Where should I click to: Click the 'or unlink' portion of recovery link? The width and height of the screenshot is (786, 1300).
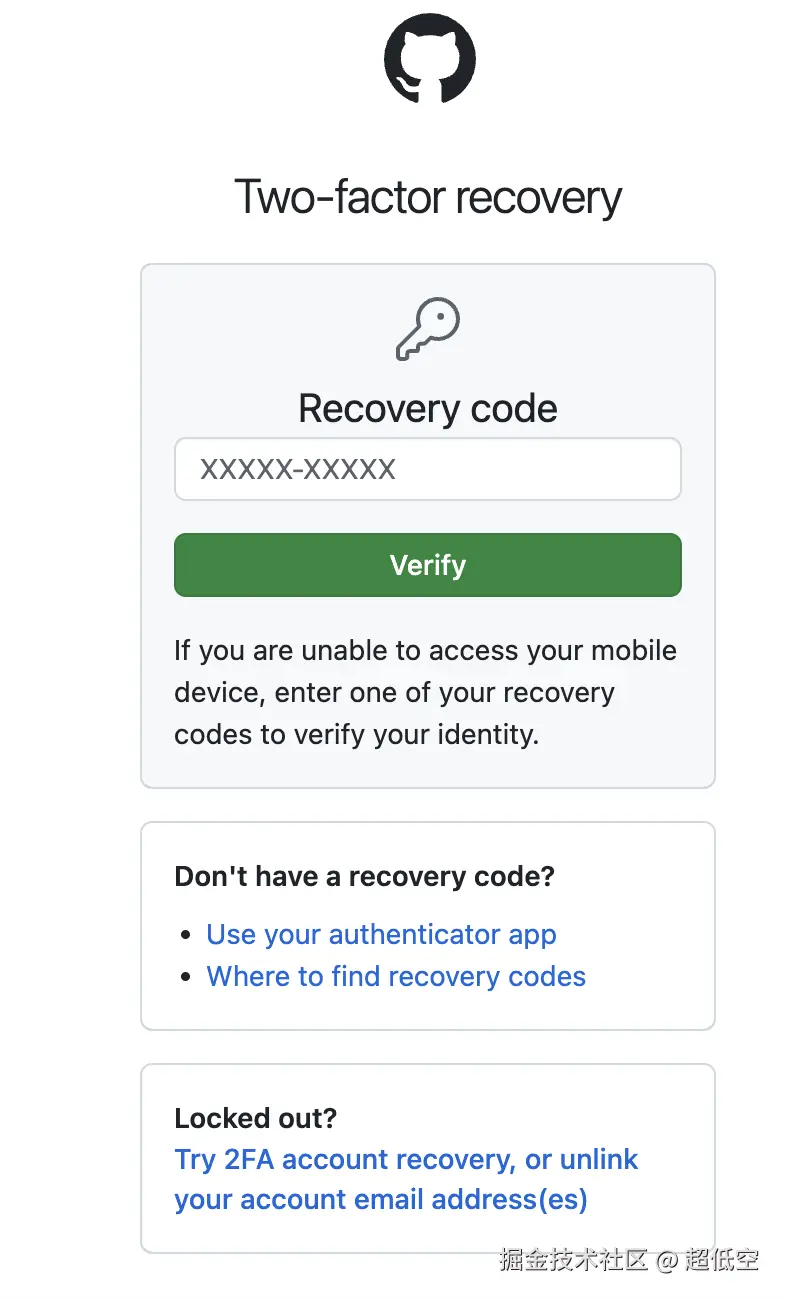tap(582, 1160)
